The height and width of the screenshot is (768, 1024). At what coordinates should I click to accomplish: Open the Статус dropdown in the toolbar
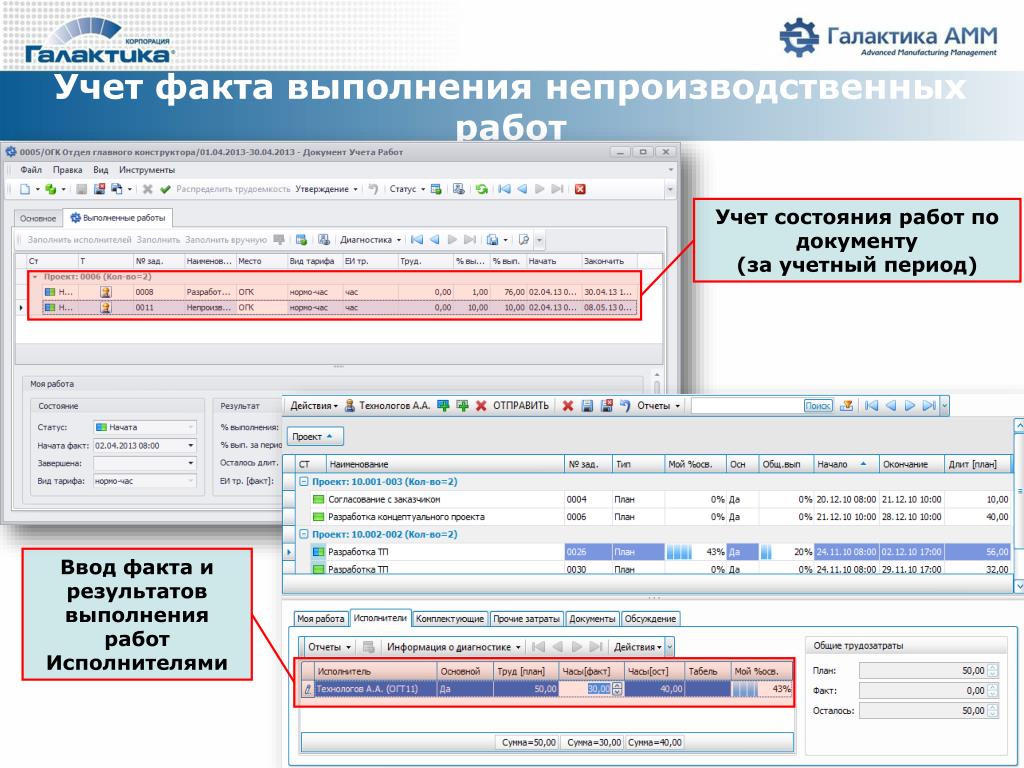[x=407, y=189]
